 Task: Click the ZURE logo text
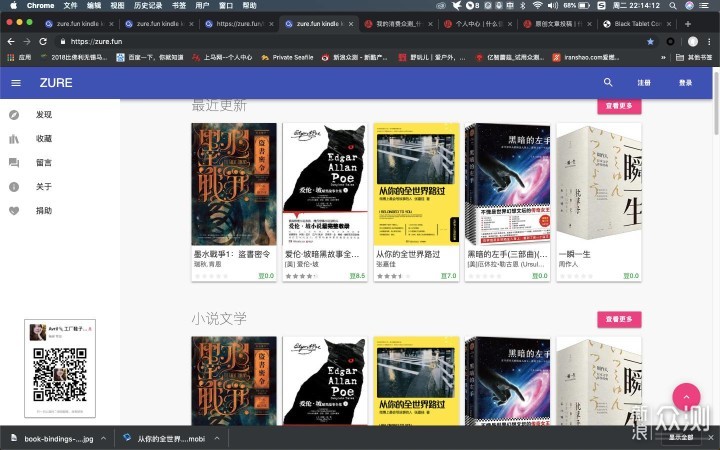(x=56, y=83)
